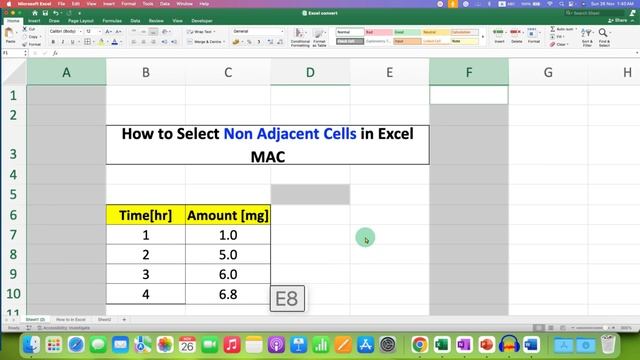Apply the Good cell style
The image size is (640, 360).
click(x=407, y=32)
